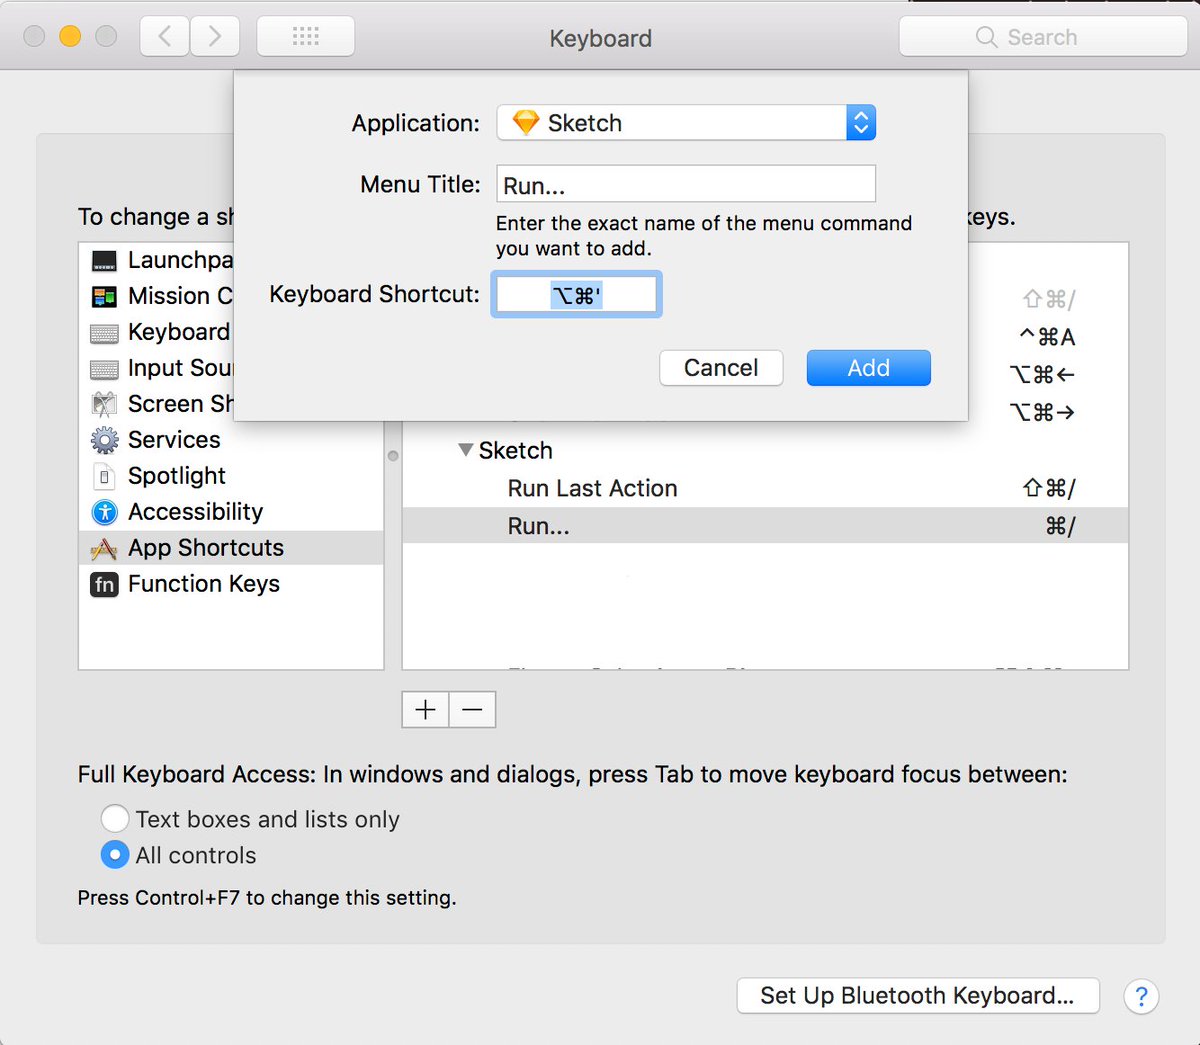
Task: Select the Accessibility row text
Action: coord(195,512)
